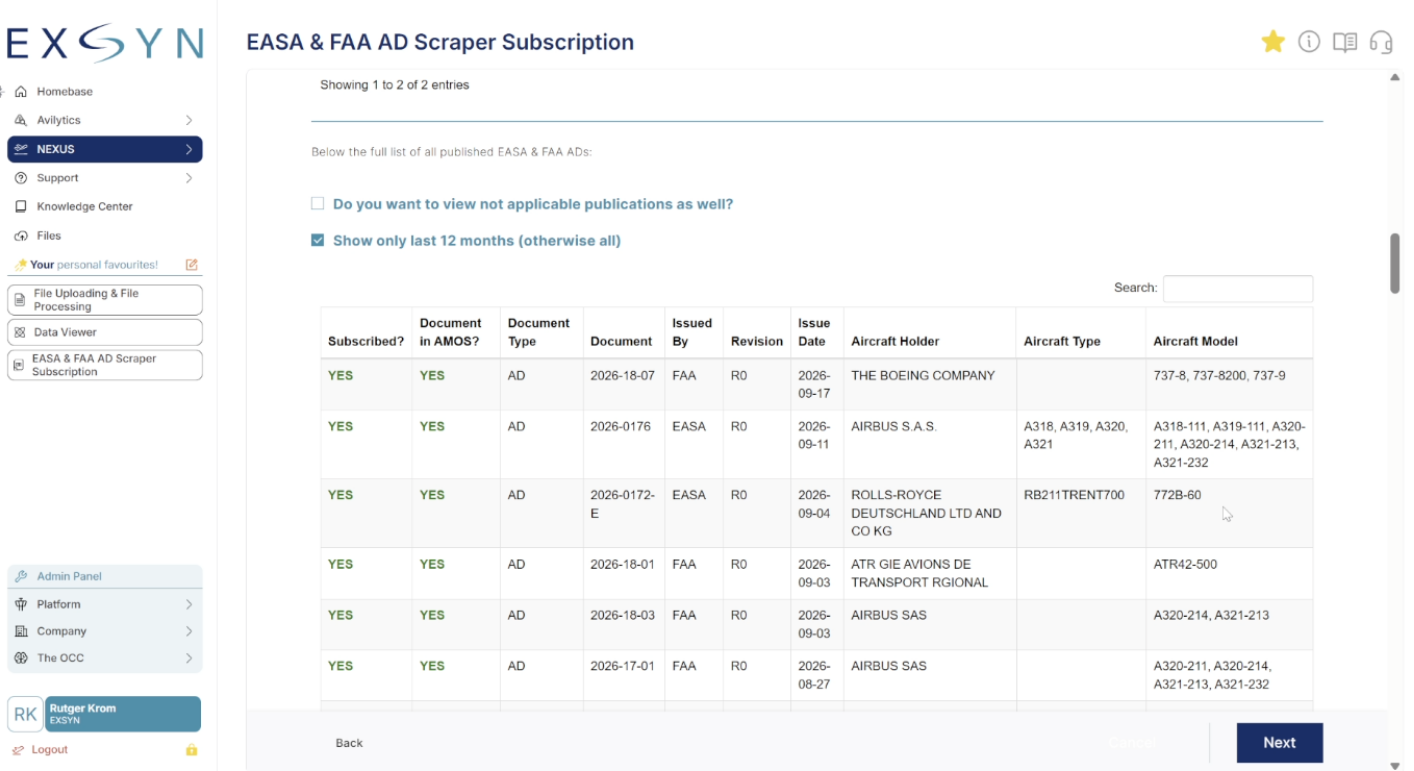Click the headset support icon
Screen dimensions: 1414x771
tap(1381, 42)
